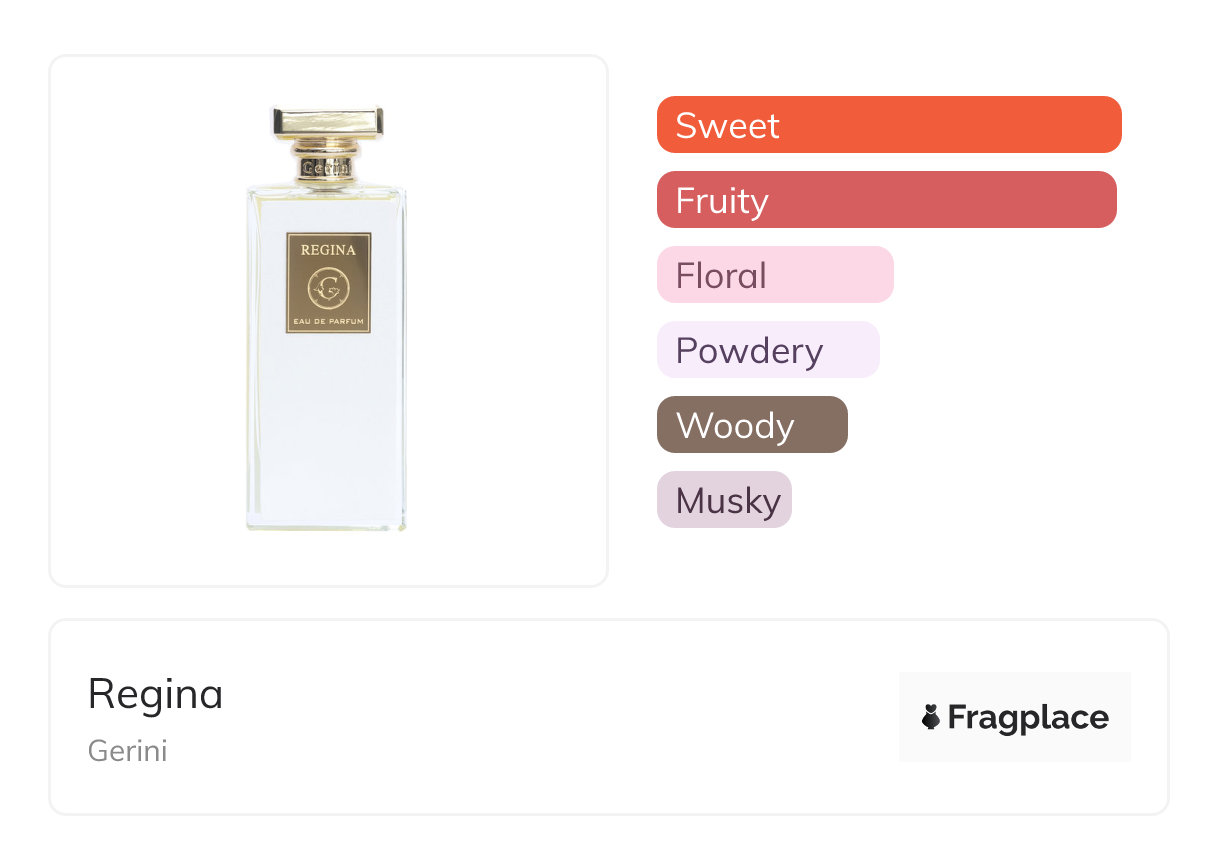Click EAU DE PARFUM text on bottle label
The image size is (1218, 864).
point(328,320)
